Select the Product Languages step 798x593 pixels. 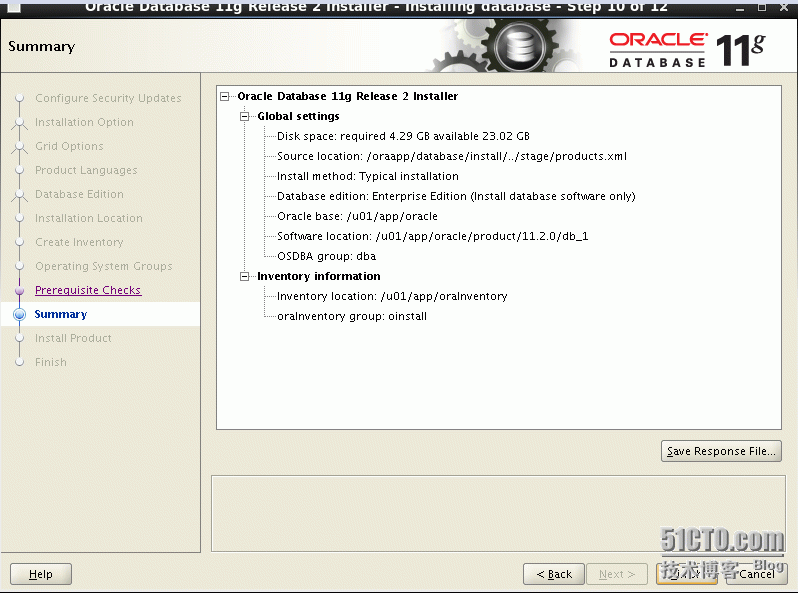pos(86,170)
